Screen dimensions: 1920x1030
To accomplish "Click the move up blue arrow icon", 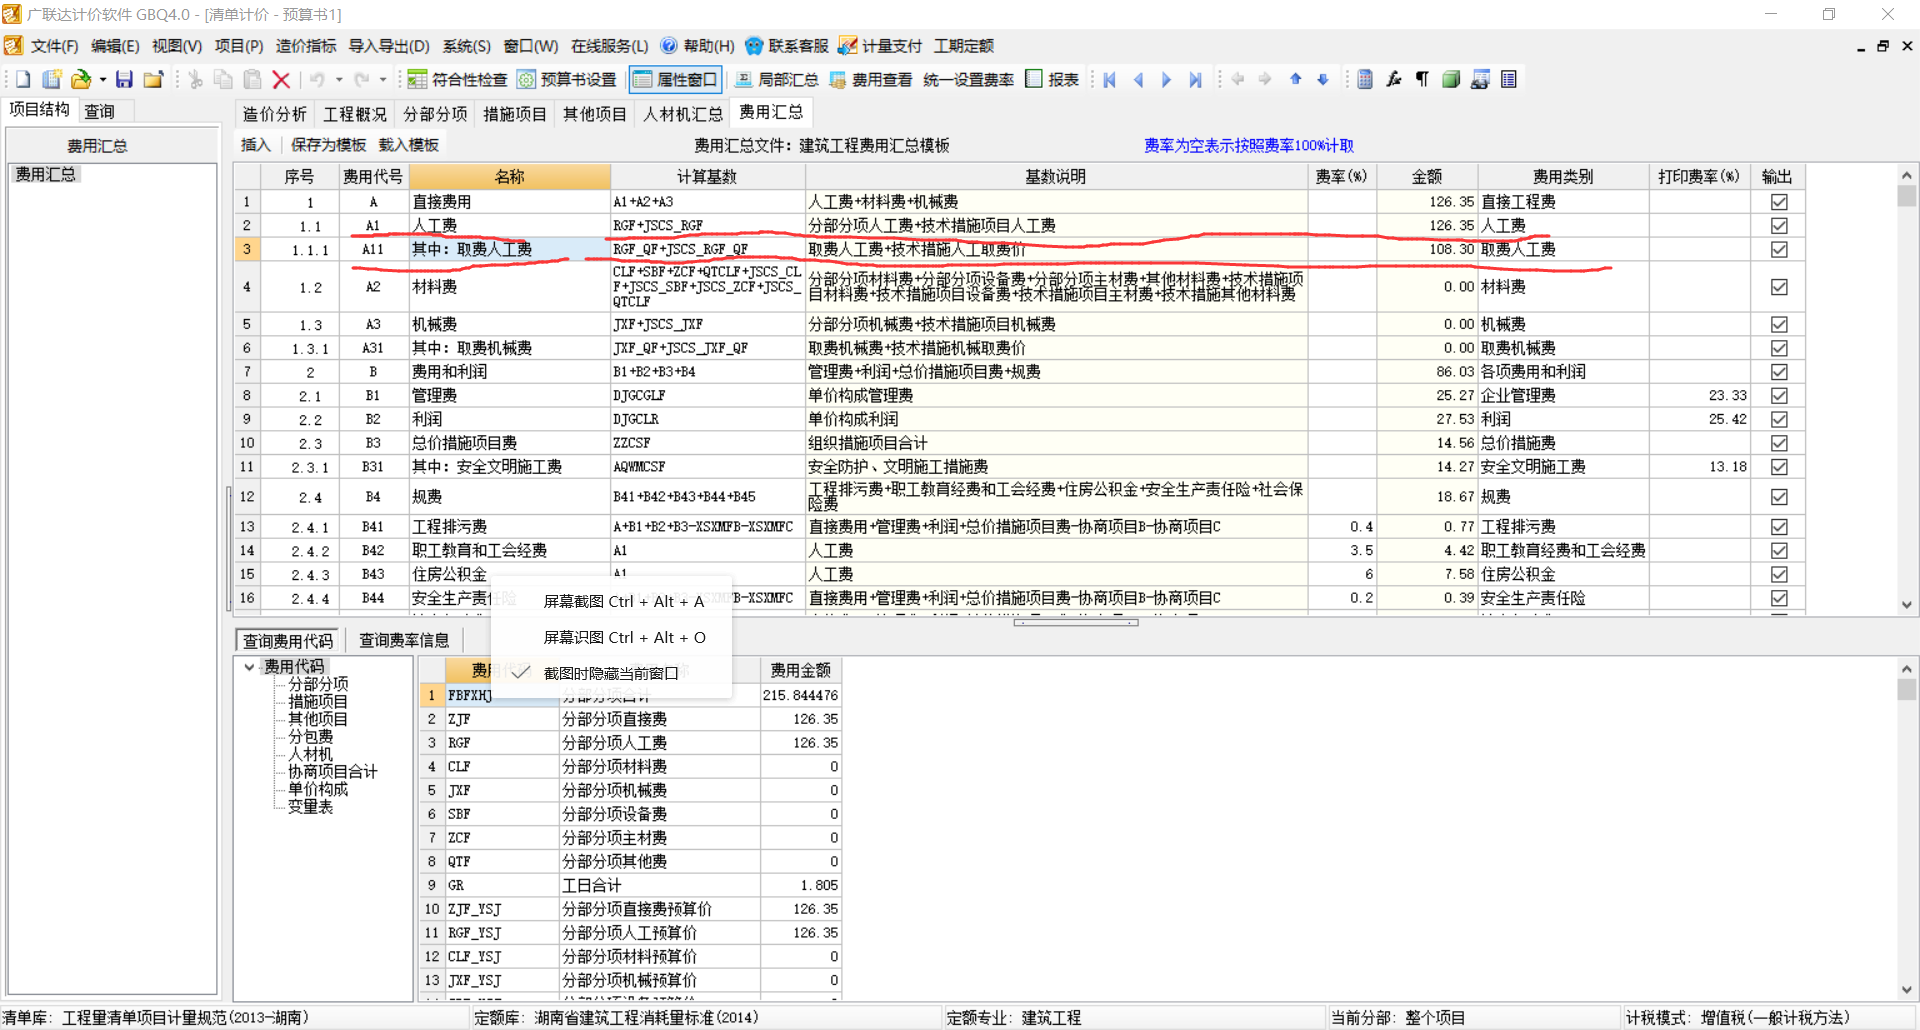I will tap(1295, 79).
